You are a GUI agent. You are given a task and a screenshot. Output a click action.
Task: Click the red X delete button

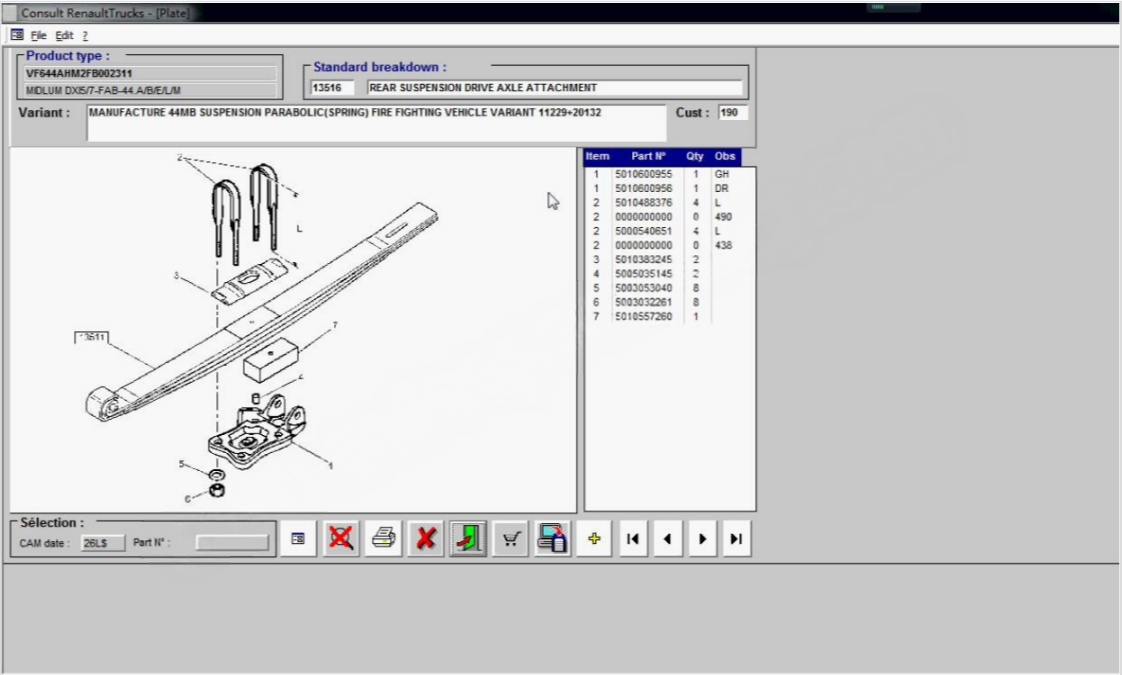[426, 538]
